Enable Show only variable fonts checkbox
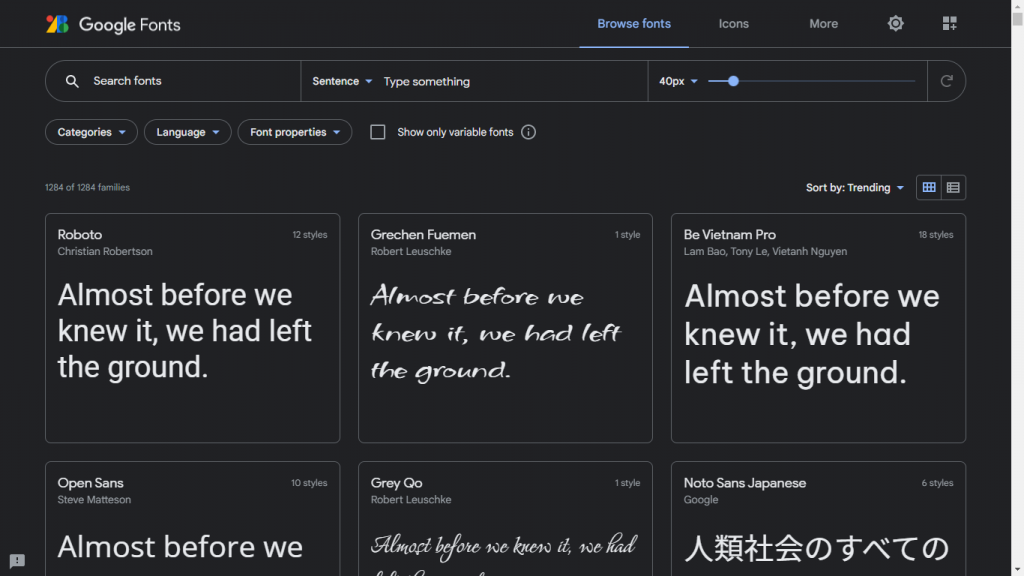This screenshot has width=1024, height=576. [377, 132]
